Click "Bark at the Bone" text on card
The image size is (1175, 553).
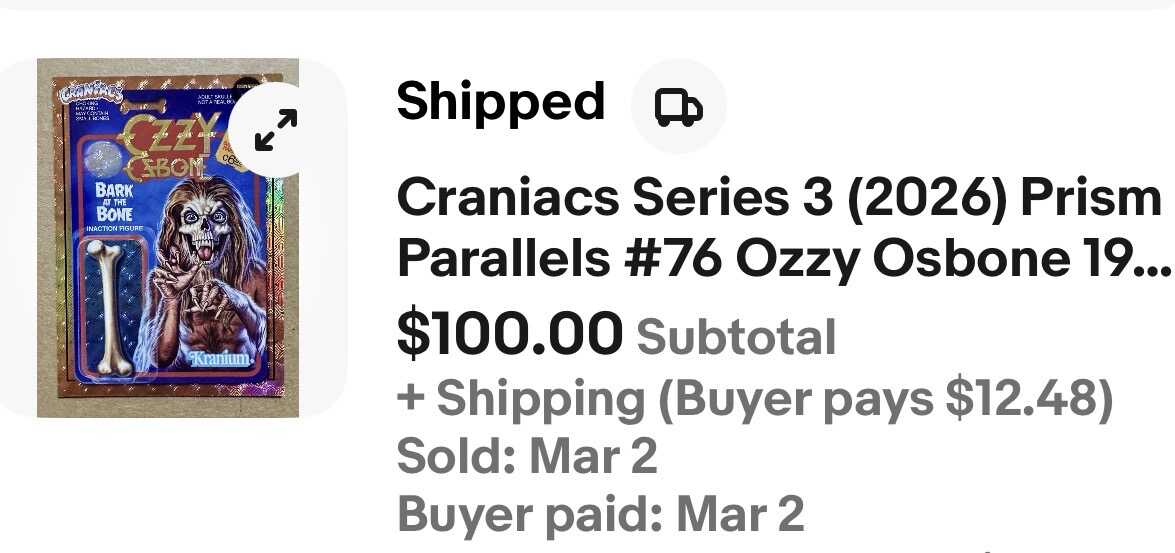[x=115, y=201]
